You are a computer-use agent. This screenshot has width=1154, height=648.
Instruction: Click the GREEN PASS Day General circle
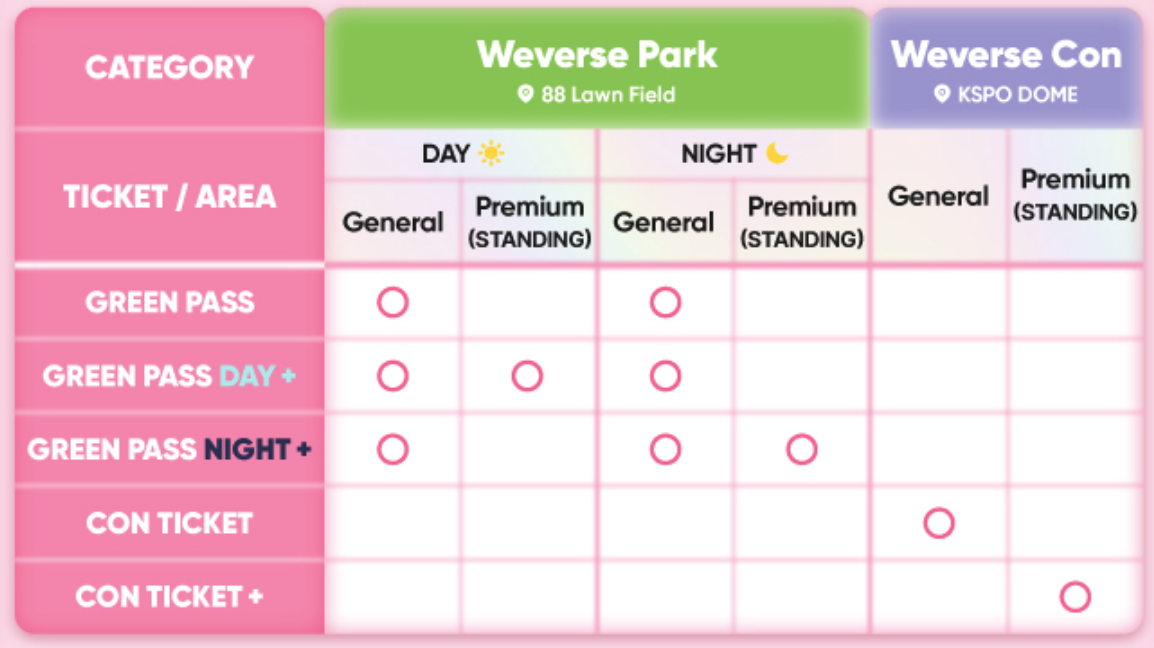(x=393, y=303)
